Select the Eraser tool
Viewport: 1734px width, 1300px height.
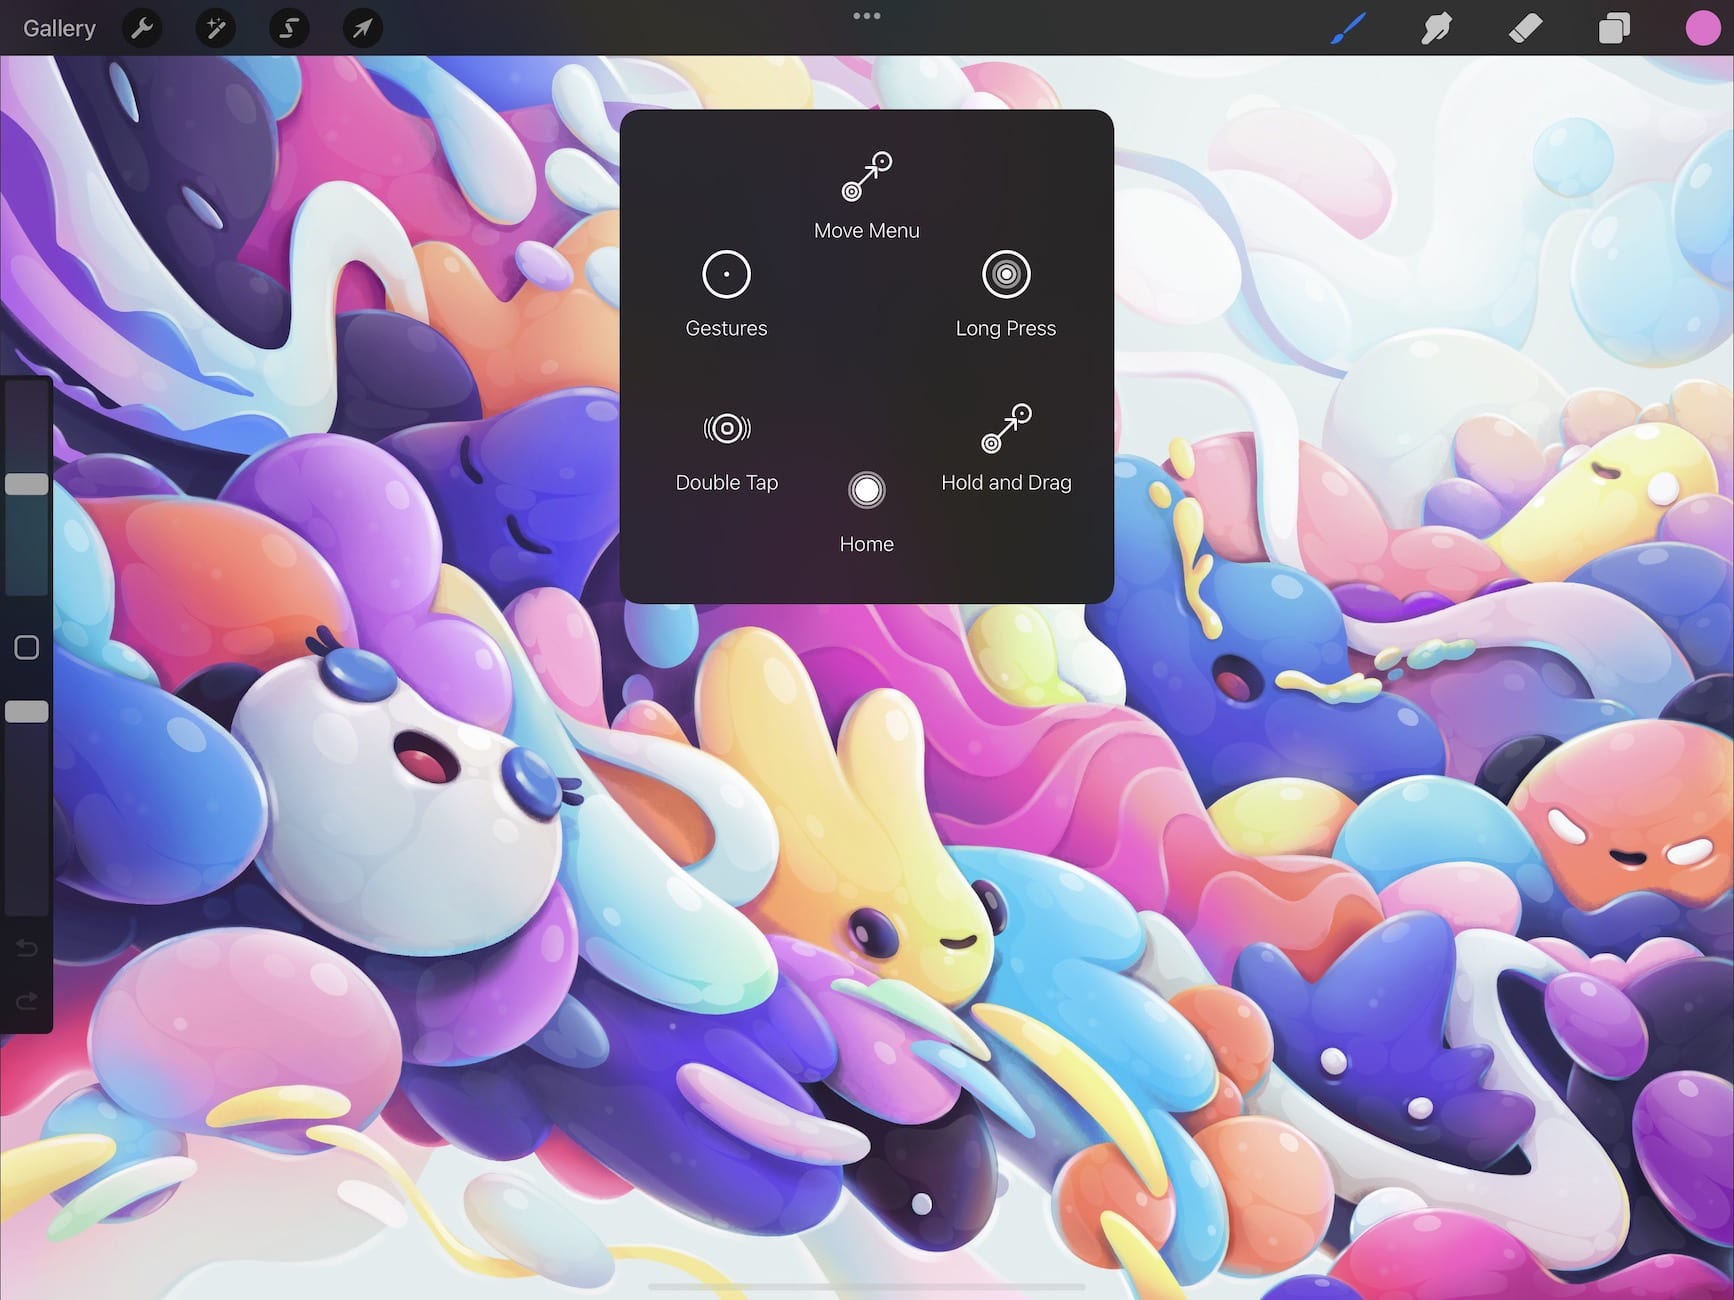1525,28
